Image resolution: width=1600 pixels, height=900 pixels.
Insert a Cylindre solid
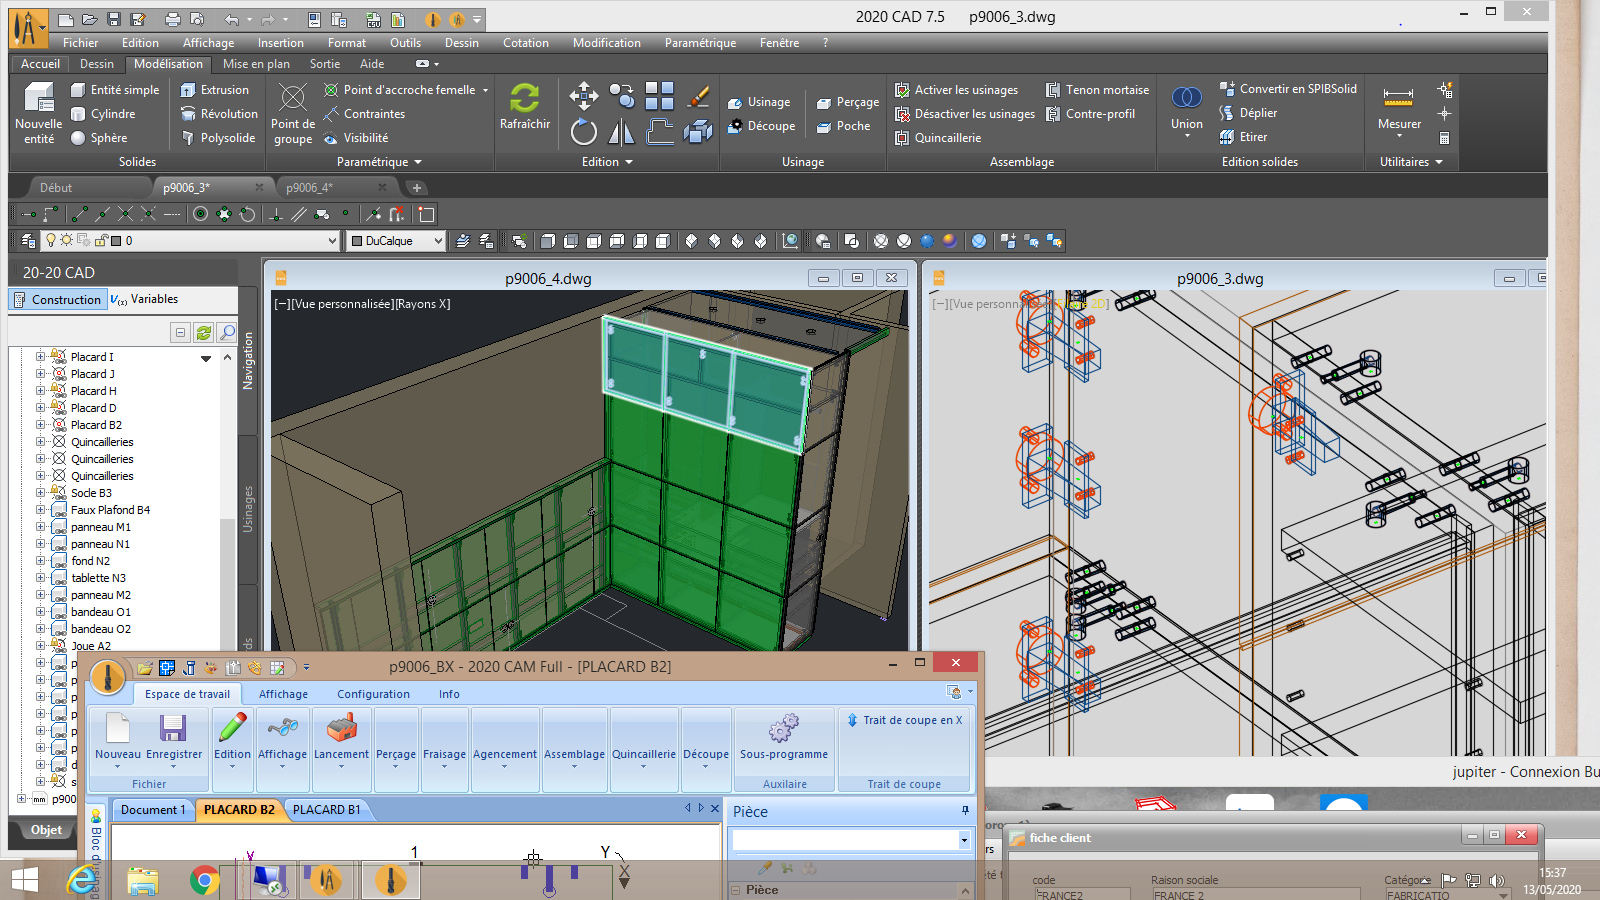pyautogui.click(x=102, y=114)
